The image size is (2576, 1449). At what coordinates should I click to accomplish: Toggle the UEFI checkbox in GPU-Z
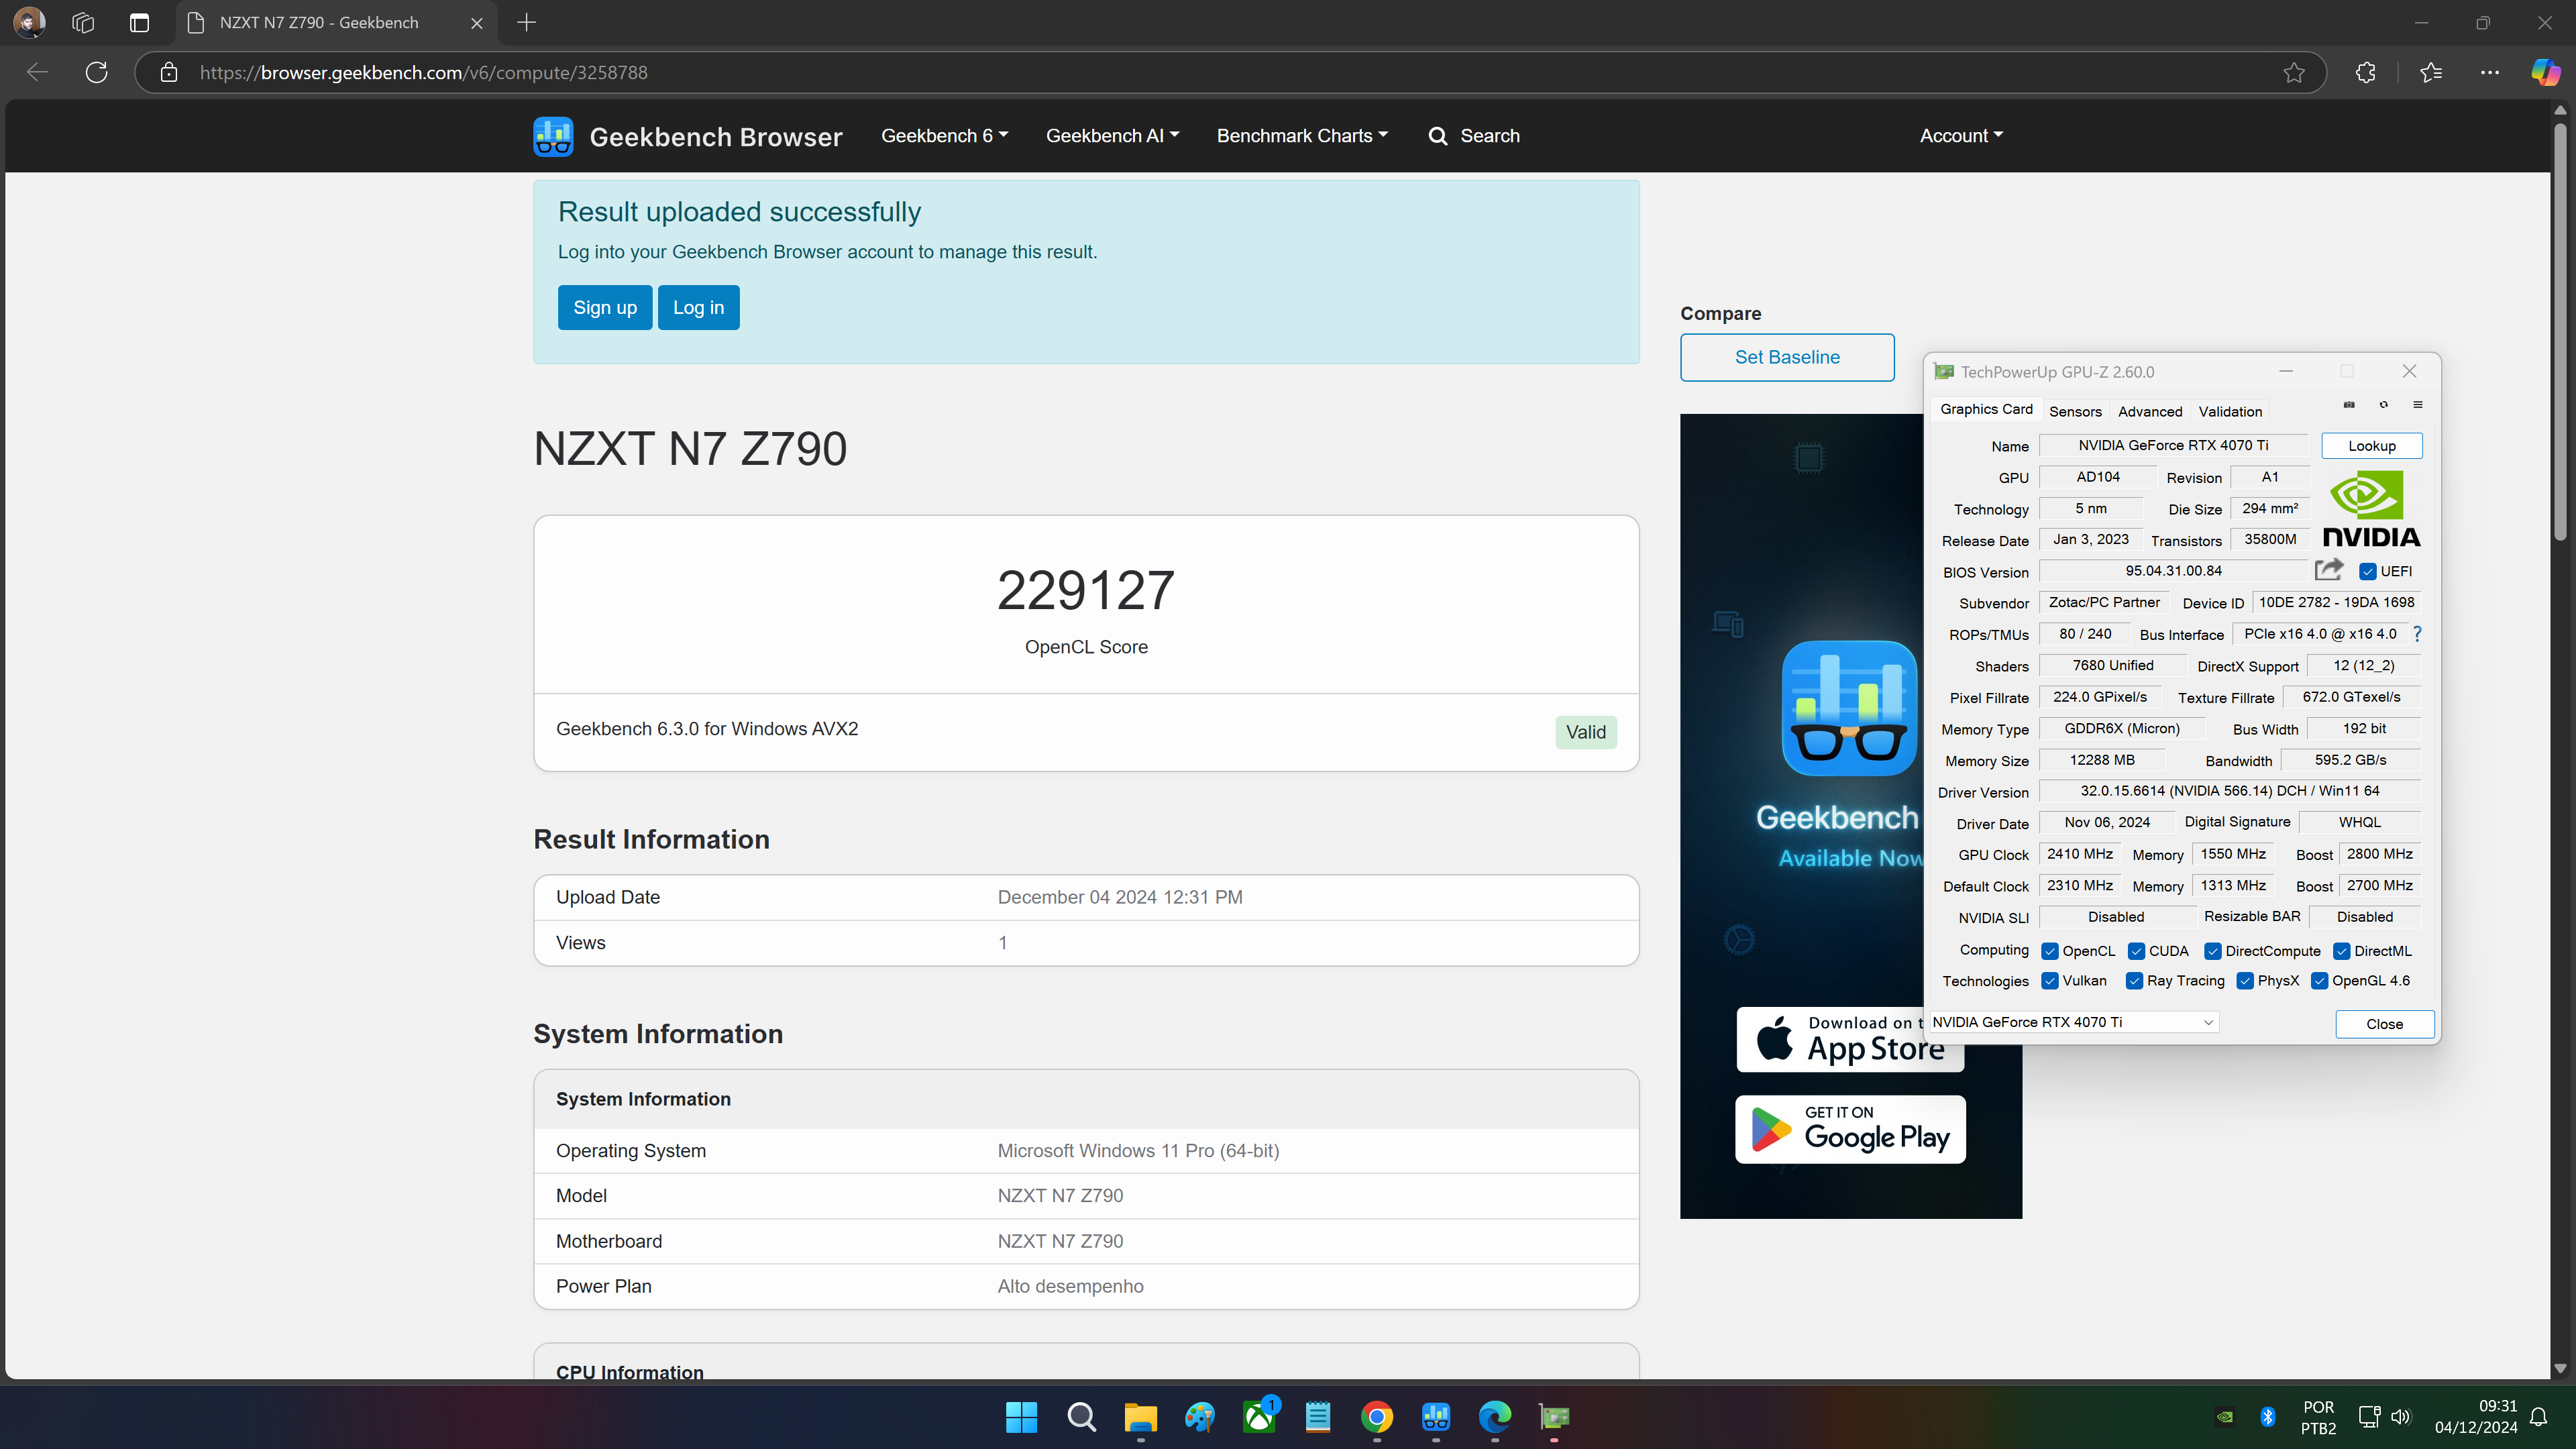coord(2368,572)
